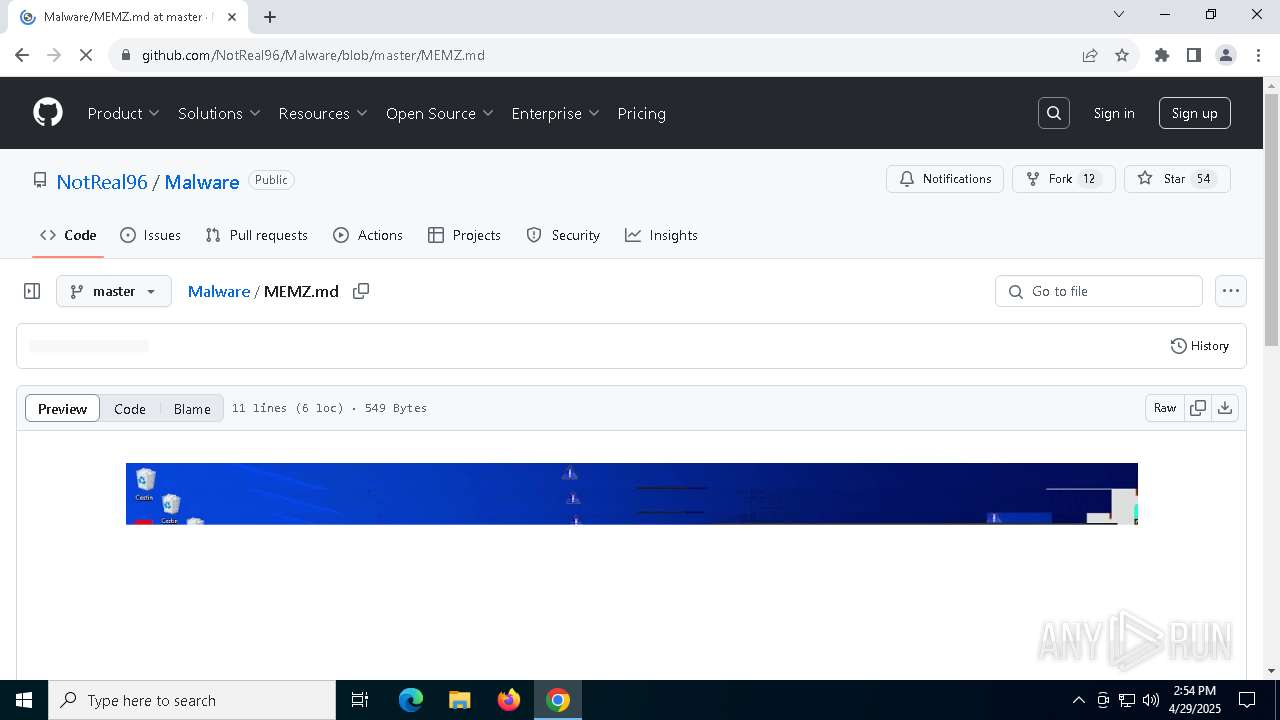Viewport: 1280px width, 720px height.
Task: Launch Microsoft Edge from taskbar
Action: pos(411,700)
